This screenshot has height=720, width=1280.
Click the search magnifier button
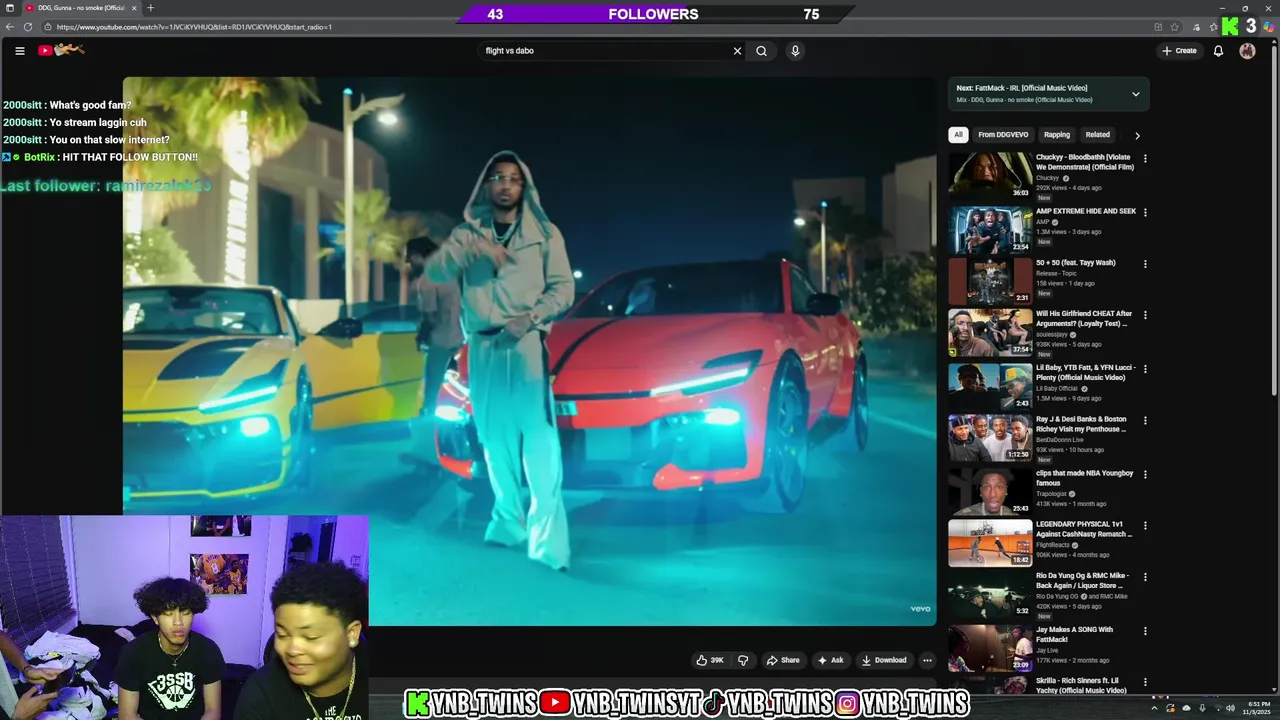761,50
